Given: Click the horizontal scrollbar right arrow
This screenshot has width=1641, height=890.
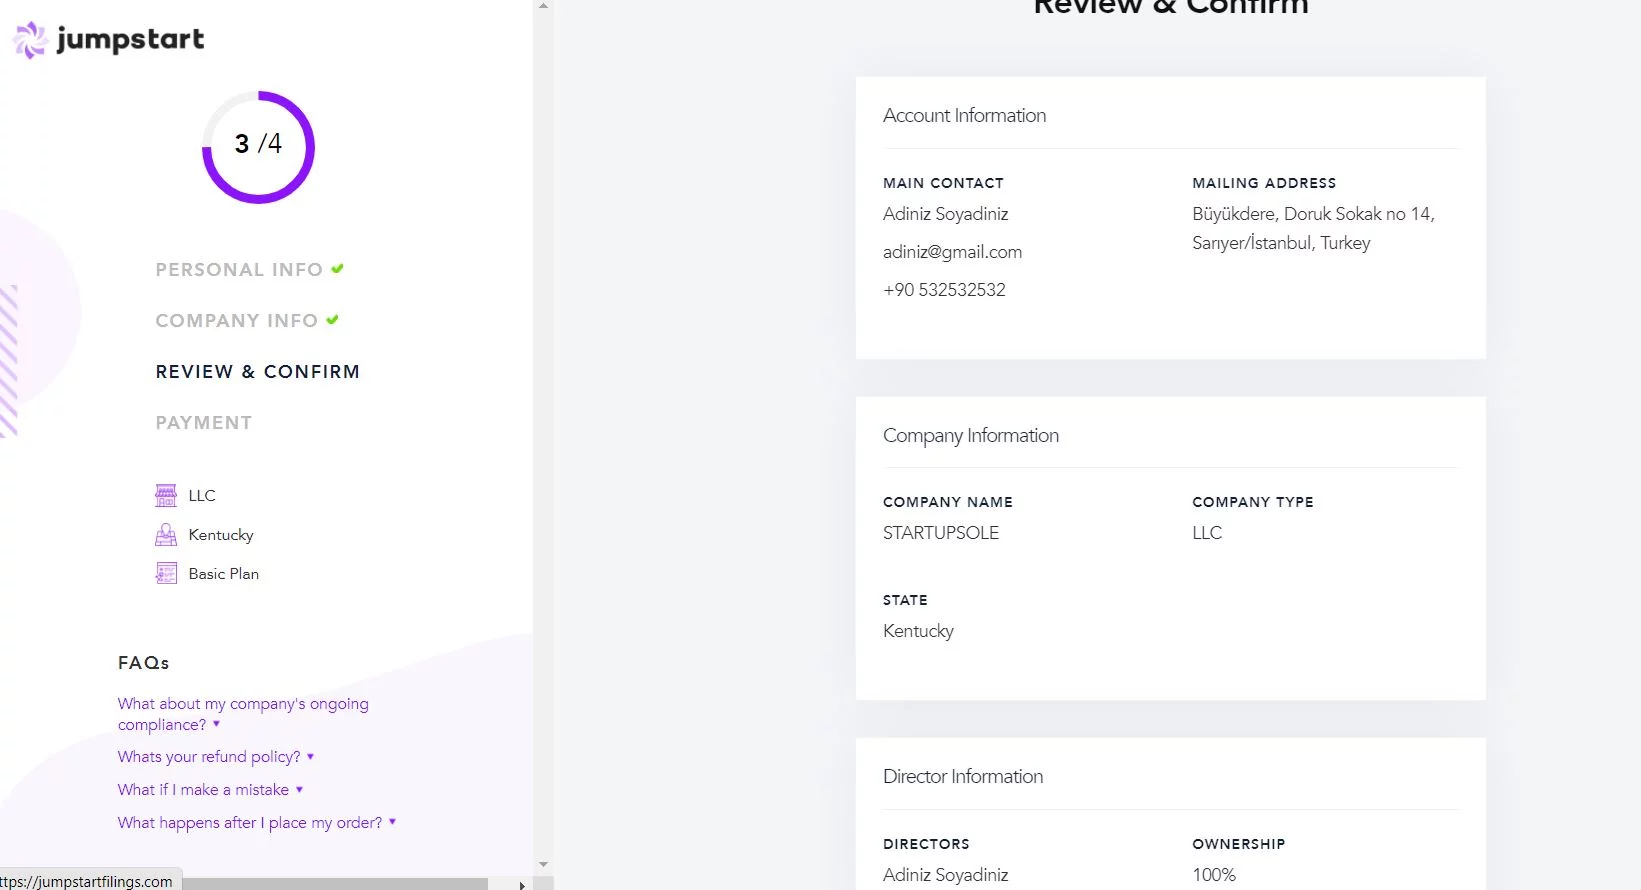Looking at the screenshot, I should click(521, 884).
